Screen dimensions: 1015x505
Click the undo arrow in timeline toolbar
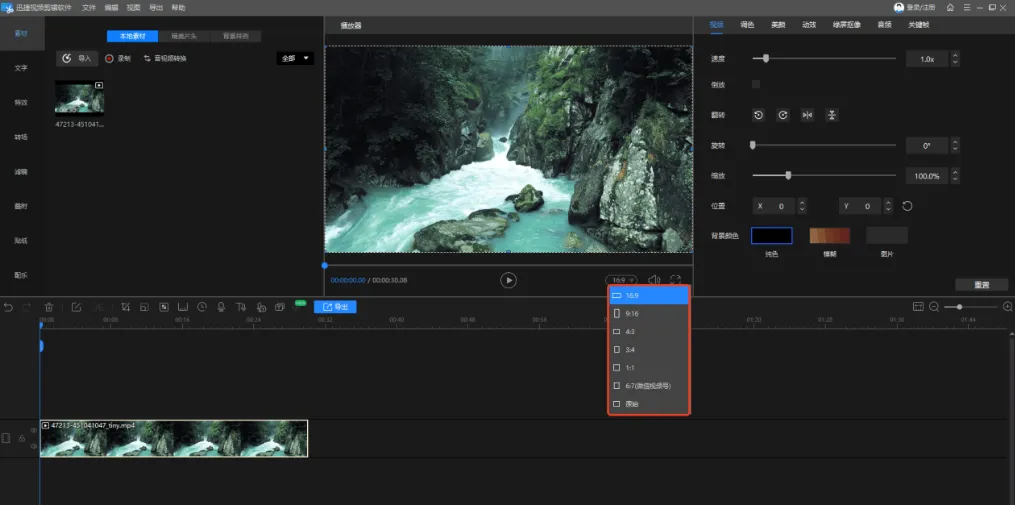point(9,307)
